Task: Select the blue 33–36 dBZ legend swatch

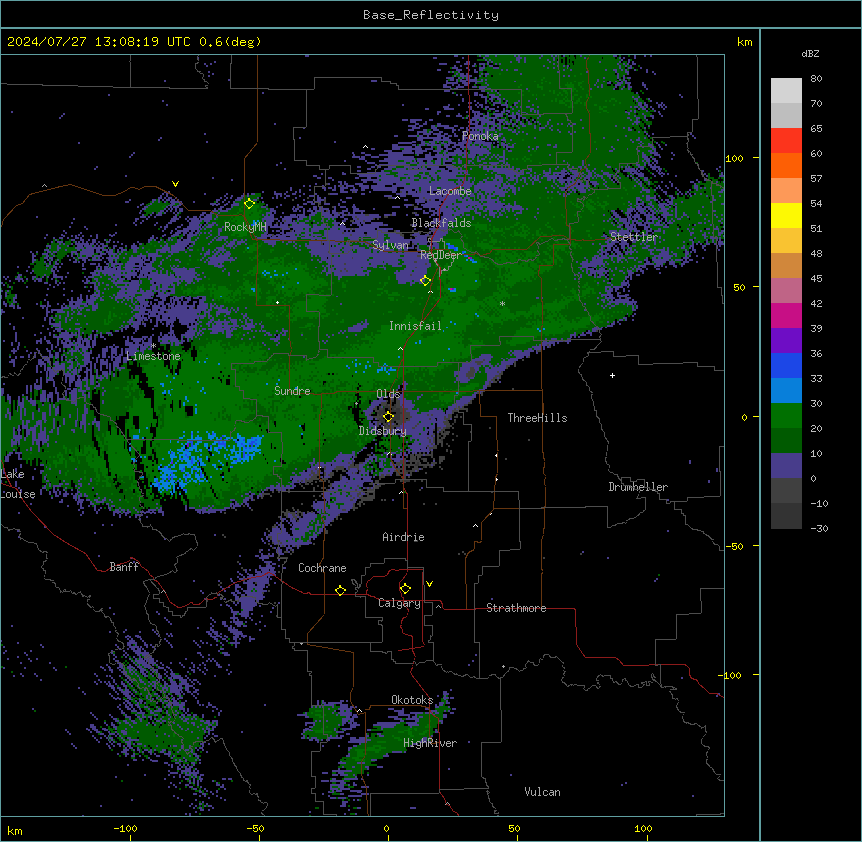Action: point(786,365)
